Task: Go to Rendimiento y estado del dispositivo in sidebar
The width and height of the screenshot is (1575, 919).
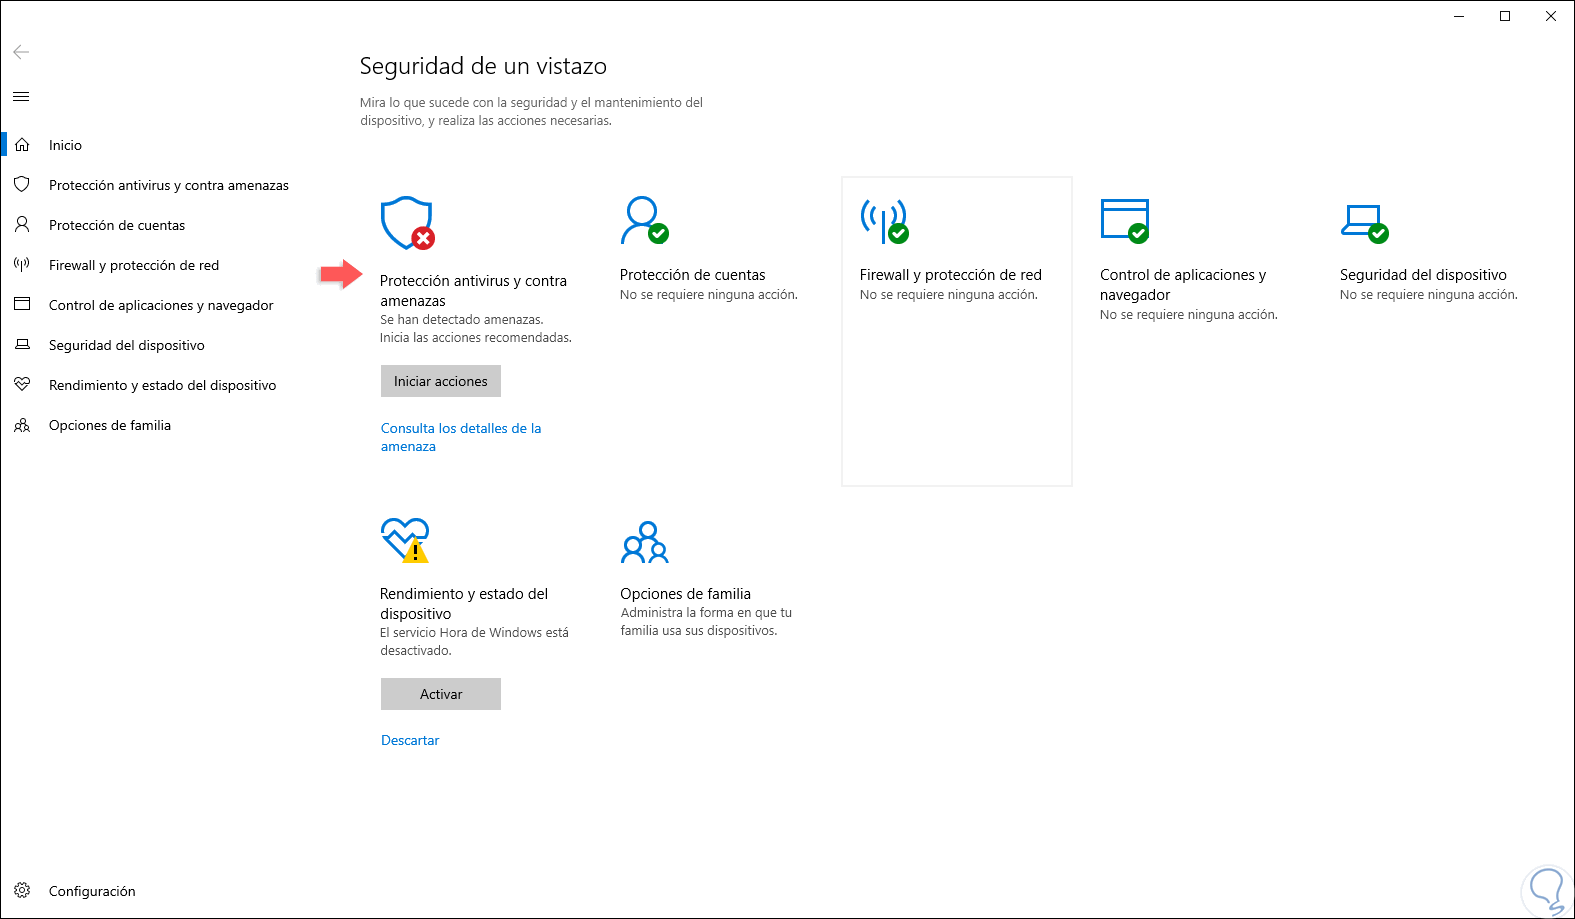Action: (x=162, y=385)
